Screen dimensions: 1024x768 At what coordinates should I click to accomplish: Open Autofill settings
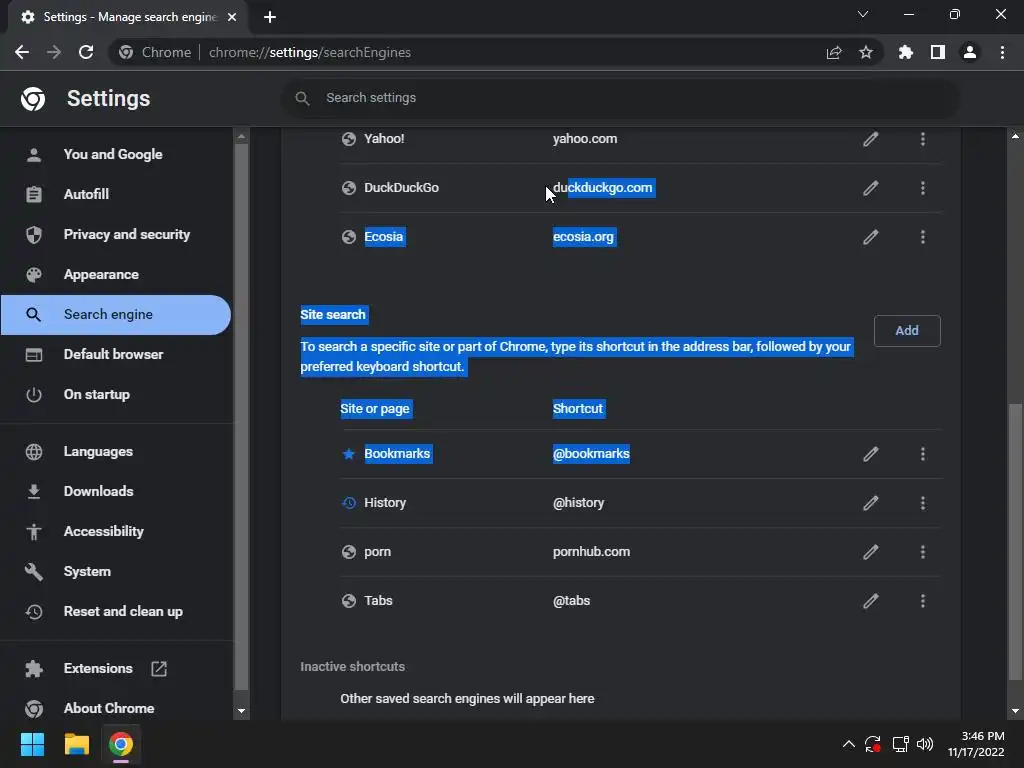[115, 195]
